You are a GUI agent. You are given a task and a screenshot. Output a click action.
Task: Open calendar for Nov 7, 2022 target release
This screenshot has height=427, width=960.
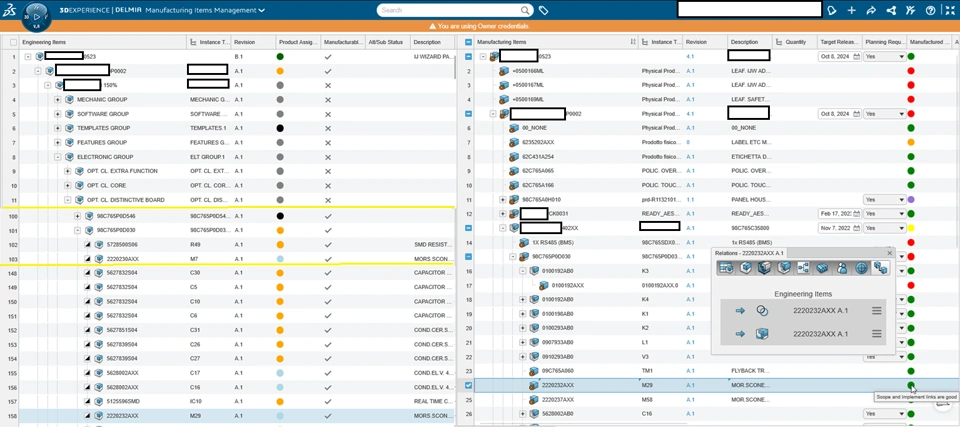[857, 228]
